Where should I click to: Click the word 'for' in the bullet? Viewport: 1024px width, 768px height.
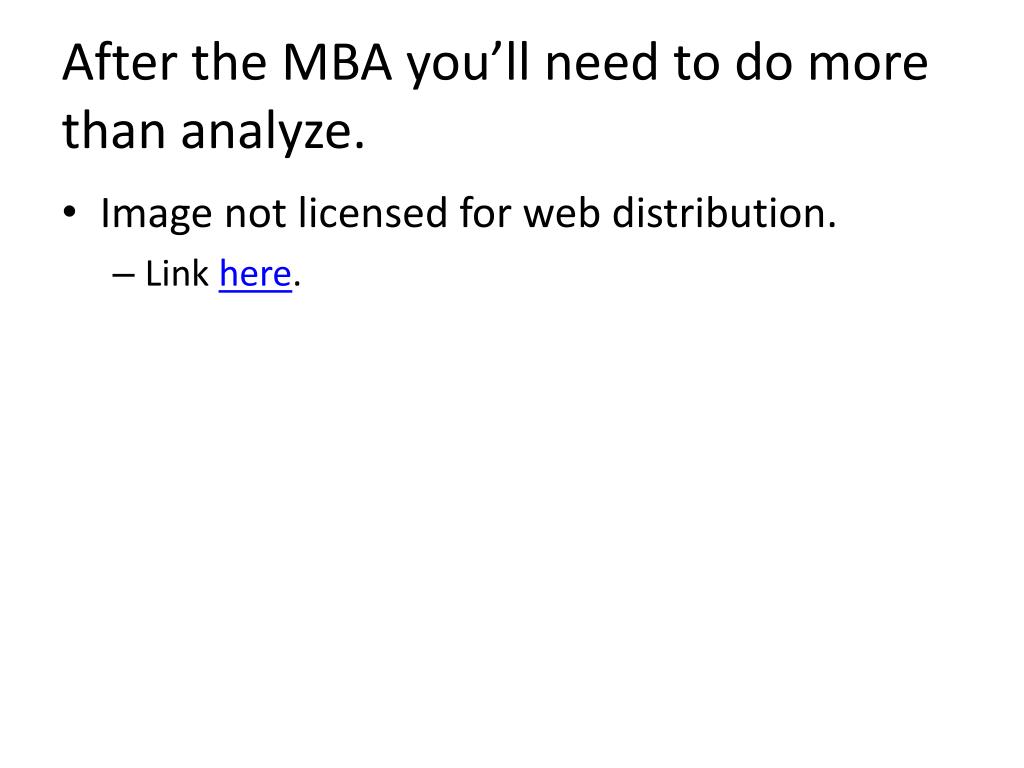[x=485, y=212]
